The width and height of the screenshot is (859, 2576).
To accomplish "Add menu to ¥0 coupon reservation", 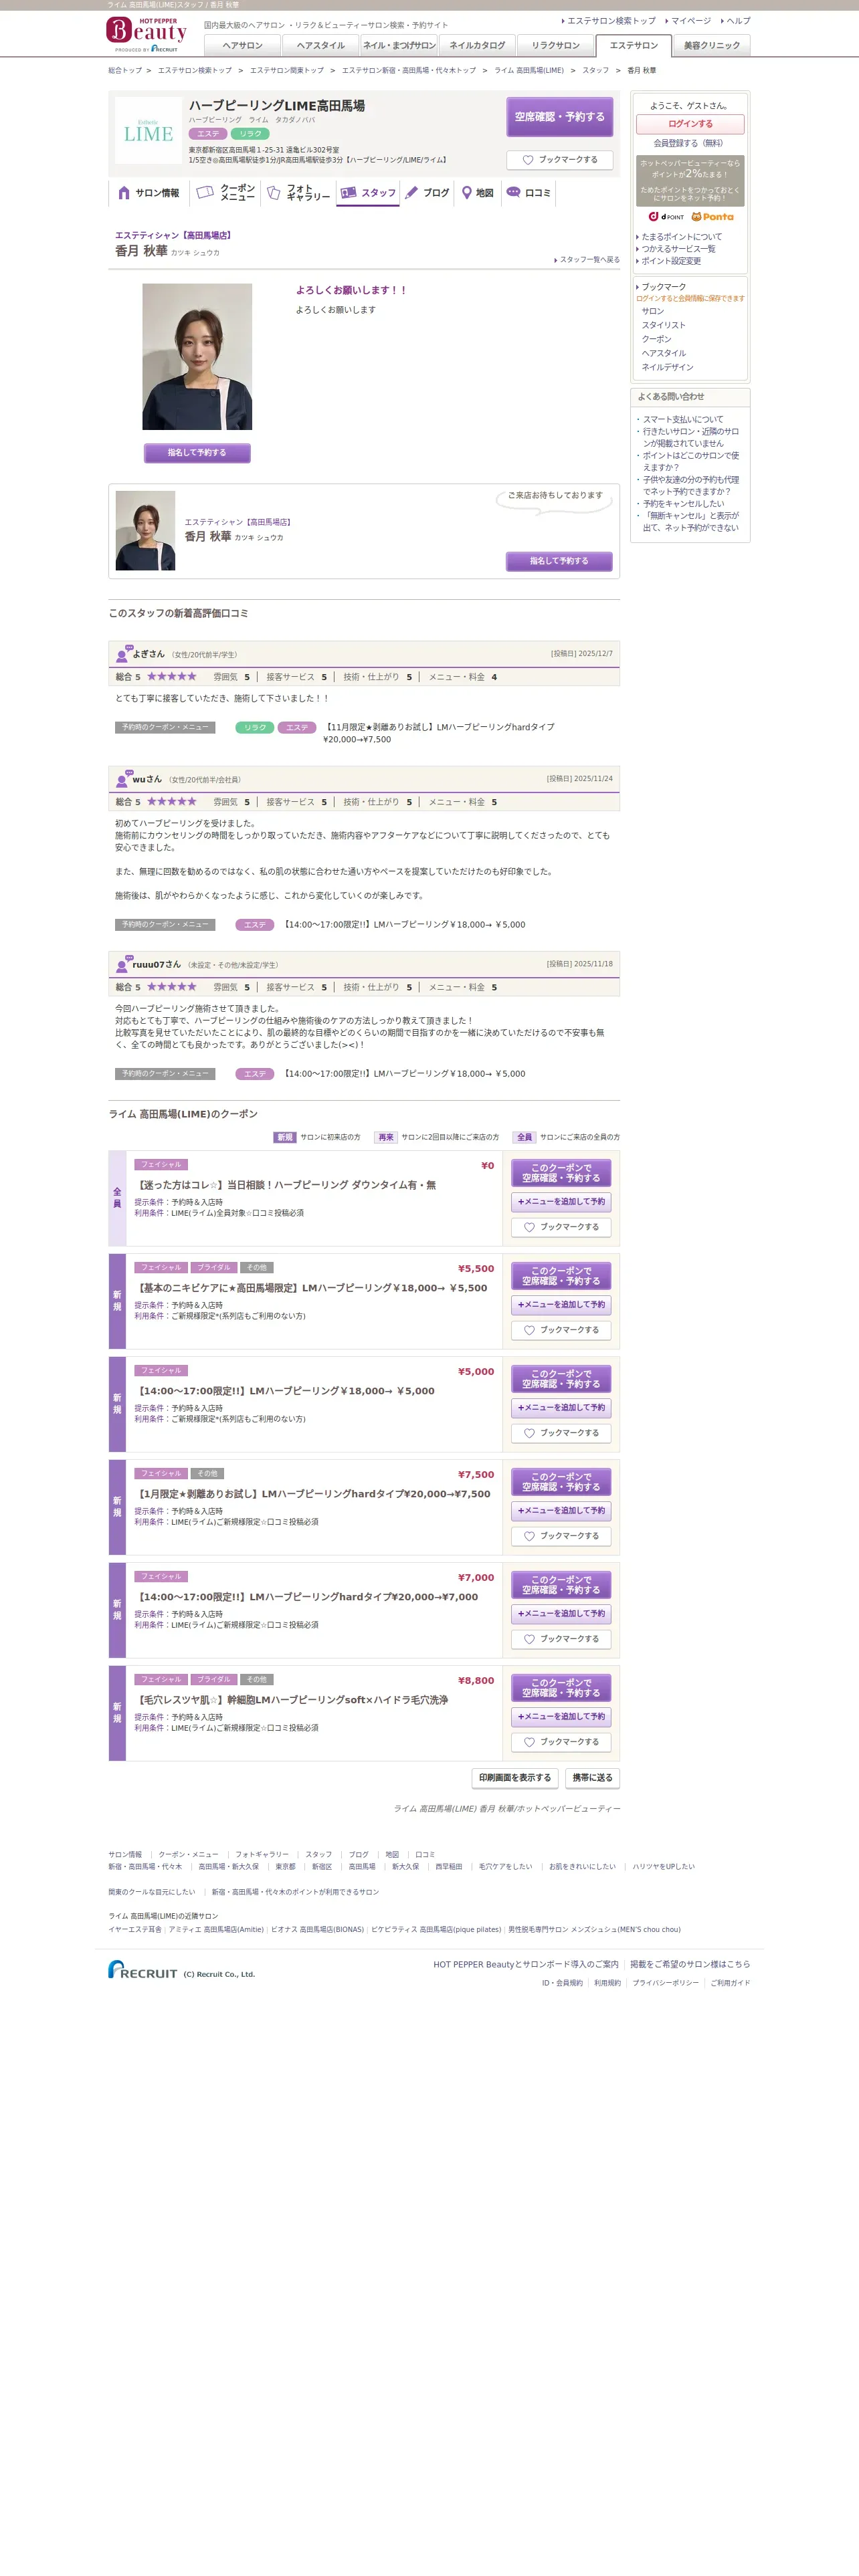I will pos(561,1202).
